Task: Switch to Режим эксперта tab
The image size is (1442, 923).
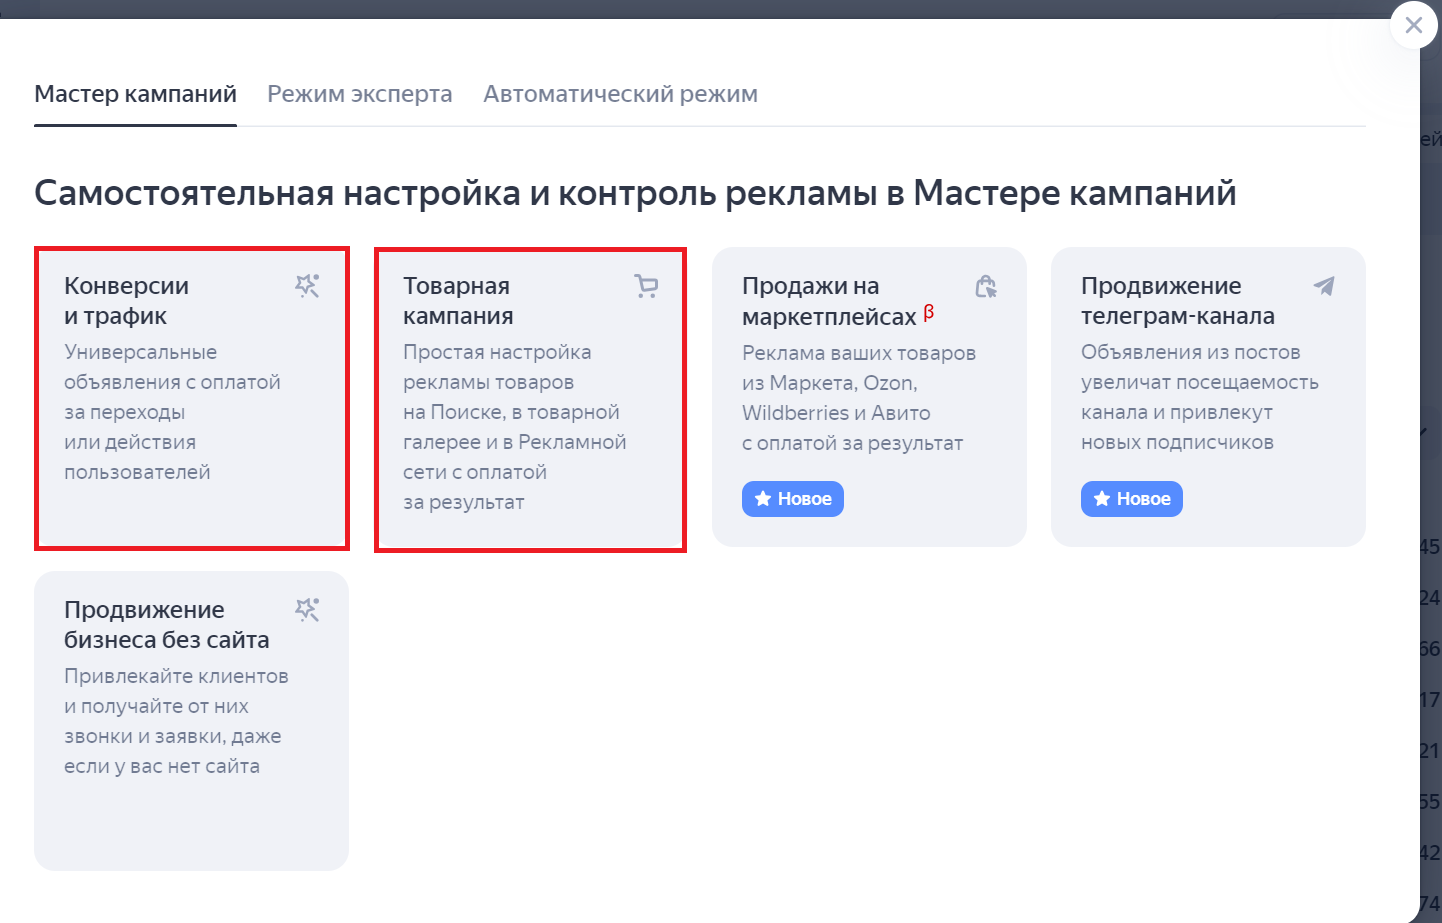Action: tap(360, 94)
